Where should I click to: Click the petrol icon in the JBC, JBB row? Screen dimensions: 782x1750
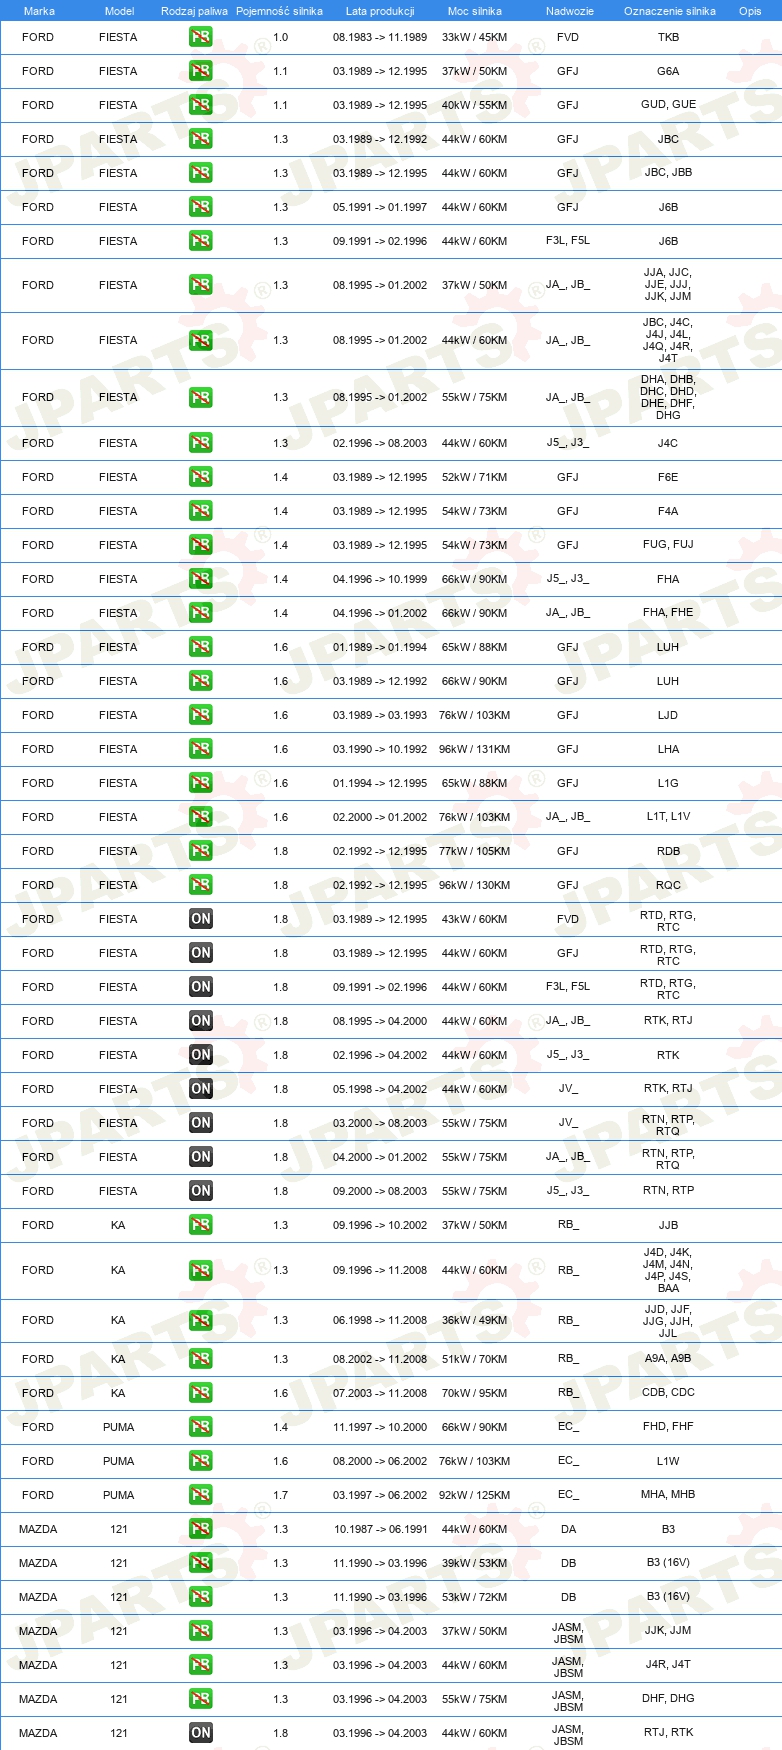click(201, 173)
